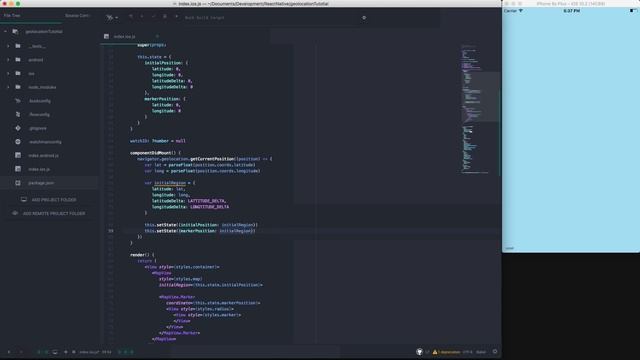This screenshot has height=360, width=640.
Task: Collapse the geolocationTutorial root chevron
Action: click(5, 31)
